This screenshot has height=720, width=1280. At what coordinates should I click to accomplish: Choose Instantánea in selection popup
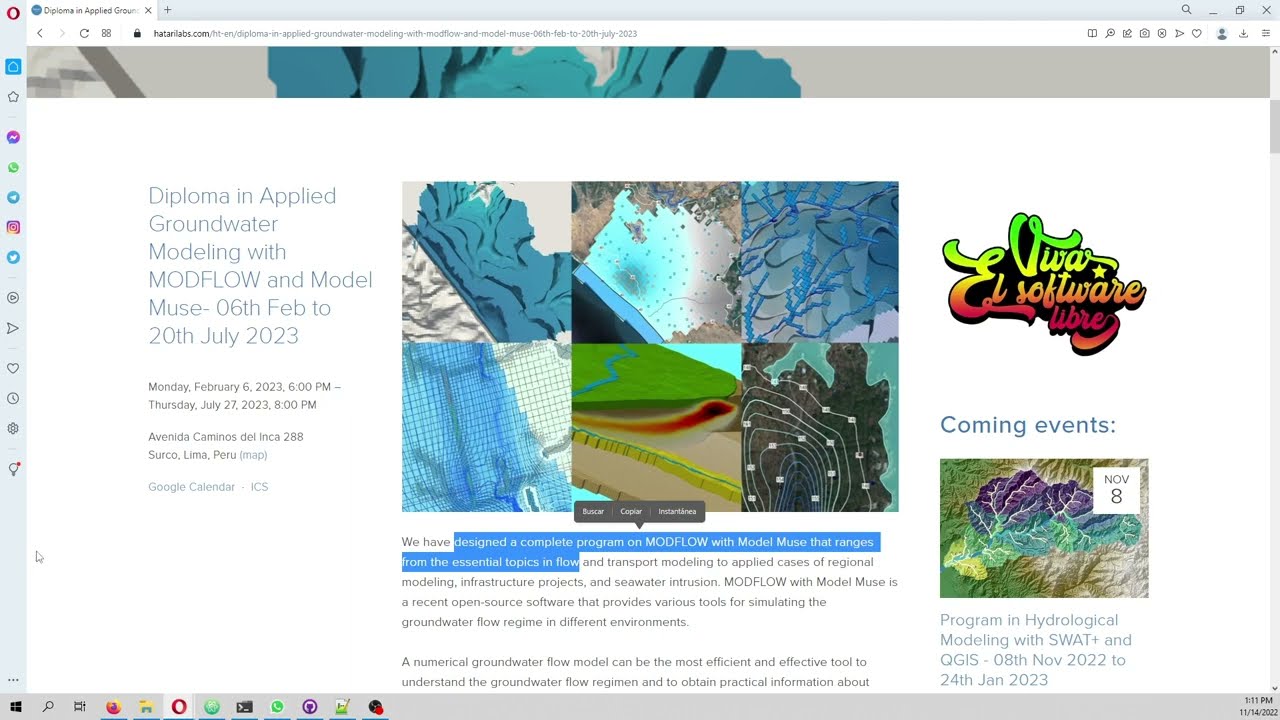pyautogui.click(x=677, y=511)
